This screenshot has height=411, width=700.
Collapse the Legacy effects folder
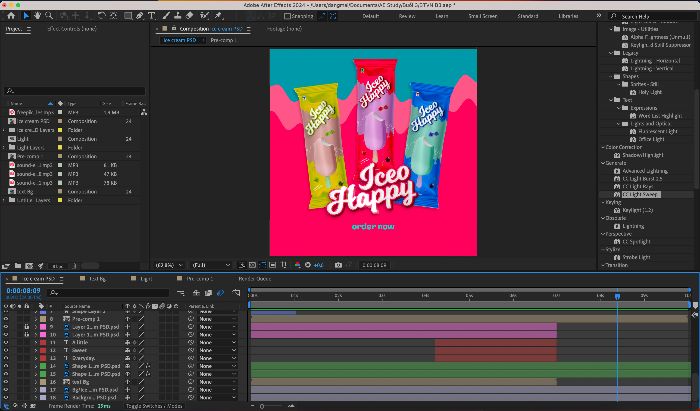(x=611, y=53)
